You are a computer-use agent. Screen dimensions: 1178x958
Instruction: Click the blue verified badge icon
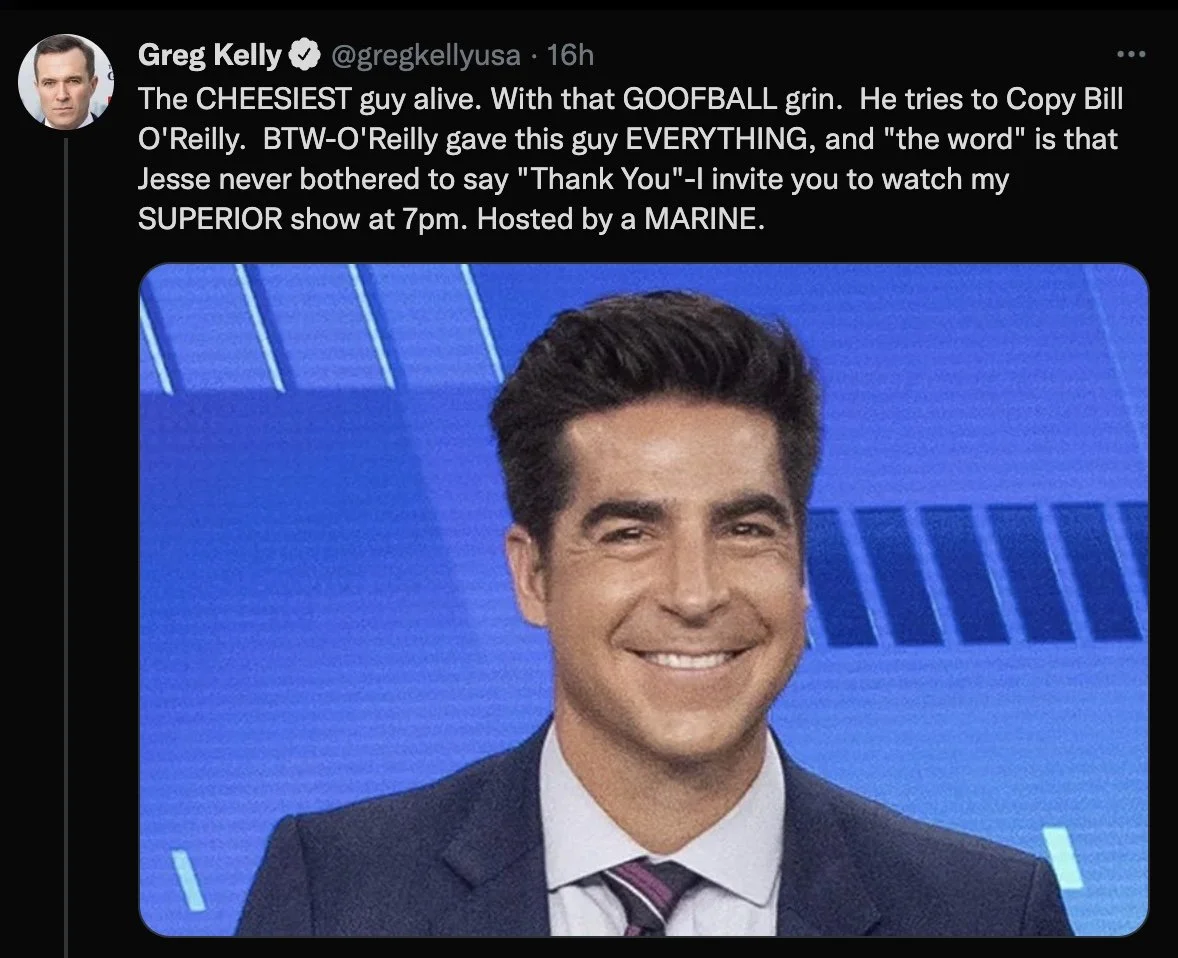pyautogui.click(x=305, y=56)
